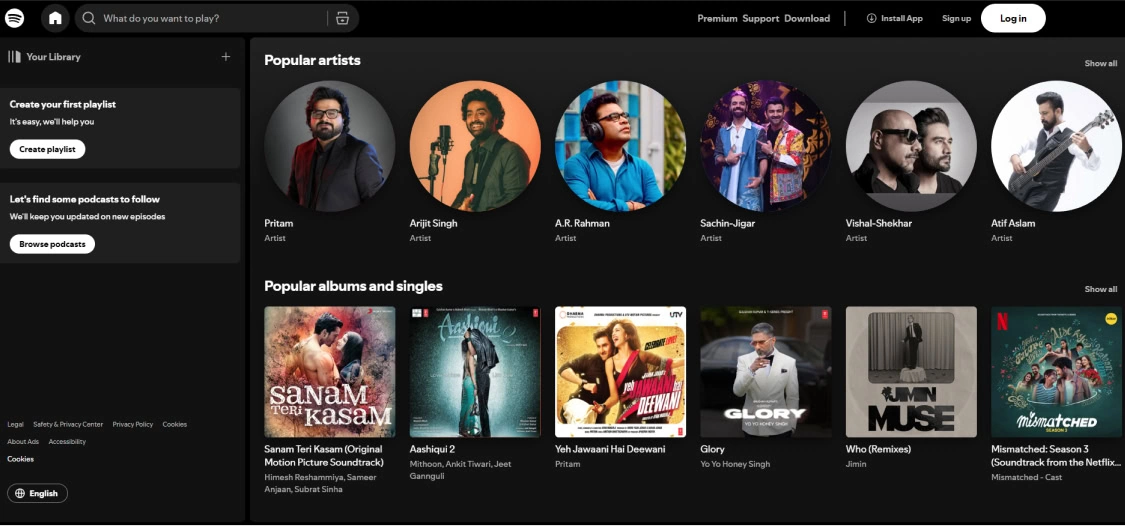Screen dimensions: 1125x526
Task: Open A.R. Rahman artist photo
Action: 620,146
